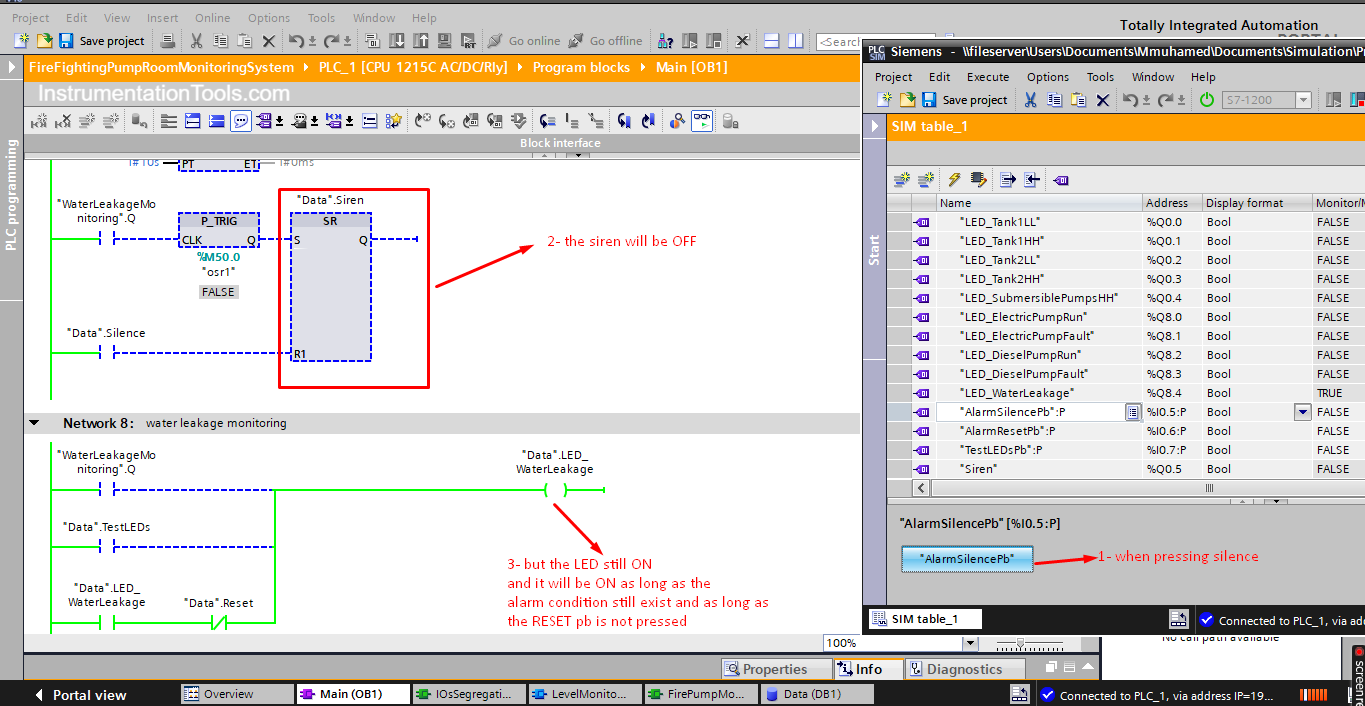Click the Go offline button
The width and height of the screenshot is (1365, 706).
click(606, 41)
